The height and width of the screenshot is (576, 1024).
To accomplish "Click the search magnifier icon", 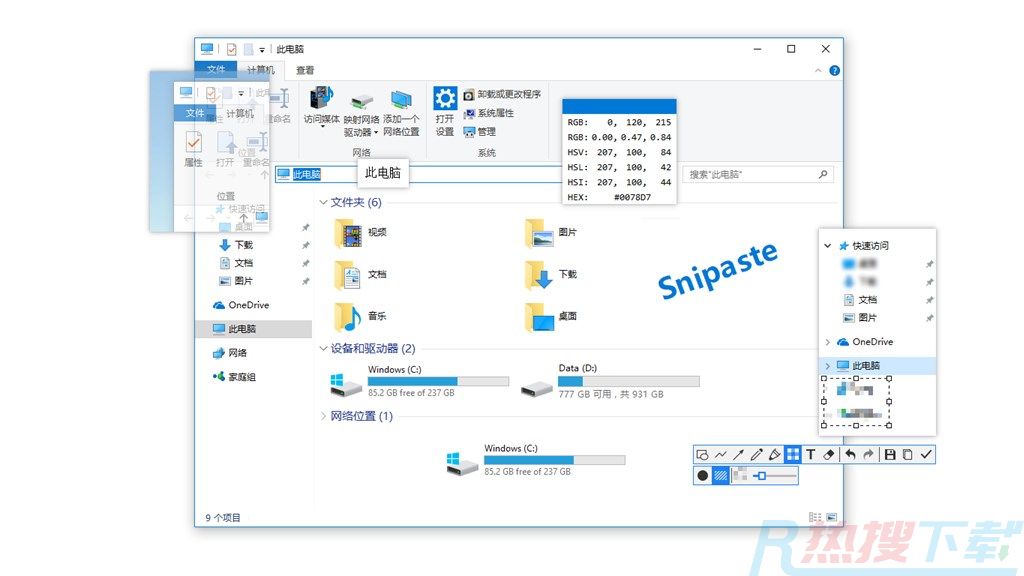I will tap(823, 174).
